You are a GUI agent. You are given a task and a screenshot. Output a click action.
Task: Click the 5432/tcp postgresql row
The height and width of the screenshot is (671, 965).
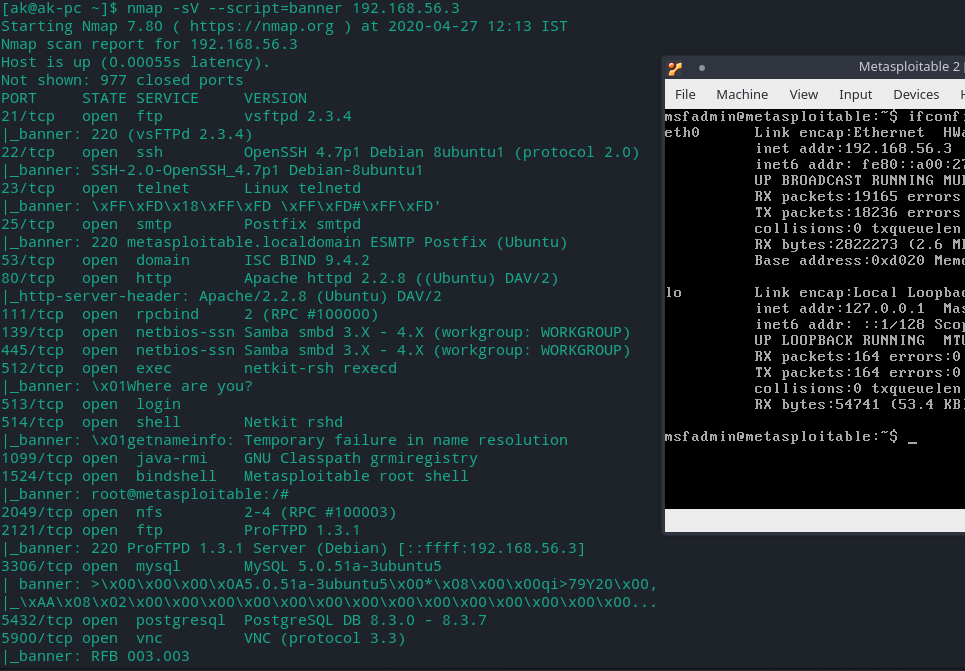[x=244, y=620]
